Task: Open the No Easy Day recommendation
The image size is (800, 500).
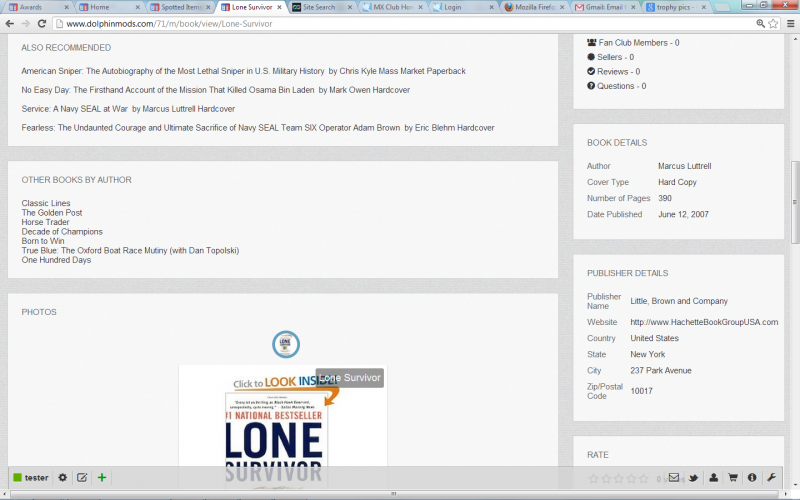Action: (x=216, y=90)
